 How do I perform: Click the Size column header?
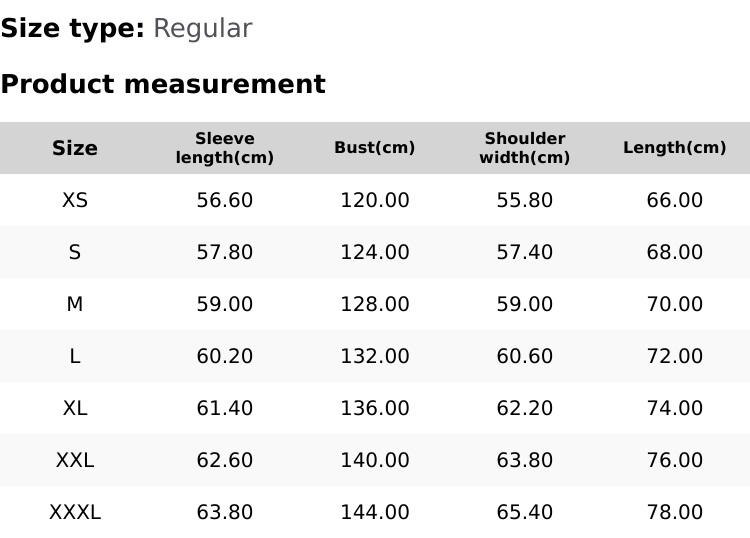click(x=75, y=148)
